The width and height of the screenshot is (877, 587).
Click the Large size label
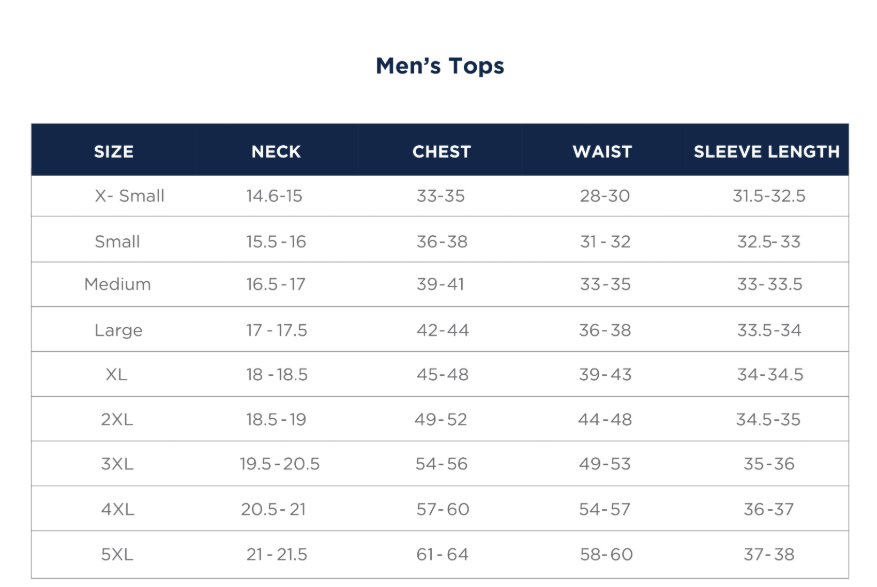[118, 331]
